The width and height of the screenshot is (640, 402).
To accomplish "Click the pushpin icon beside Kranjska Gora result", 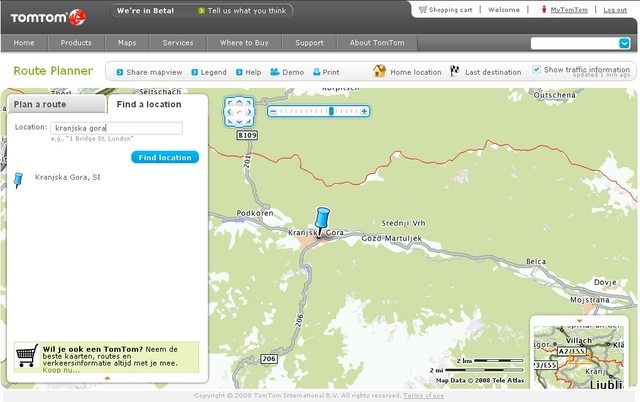I will click(18, 180).
